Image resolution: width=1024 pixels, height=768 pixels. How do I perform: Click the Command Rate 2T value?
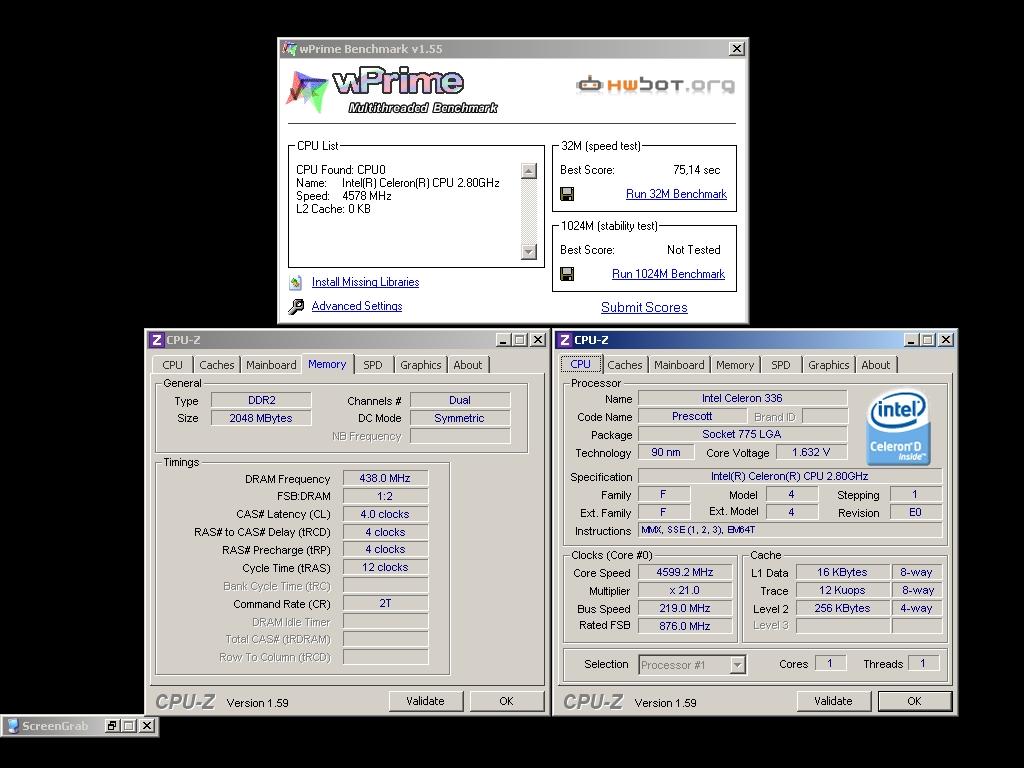click(385, 603)
